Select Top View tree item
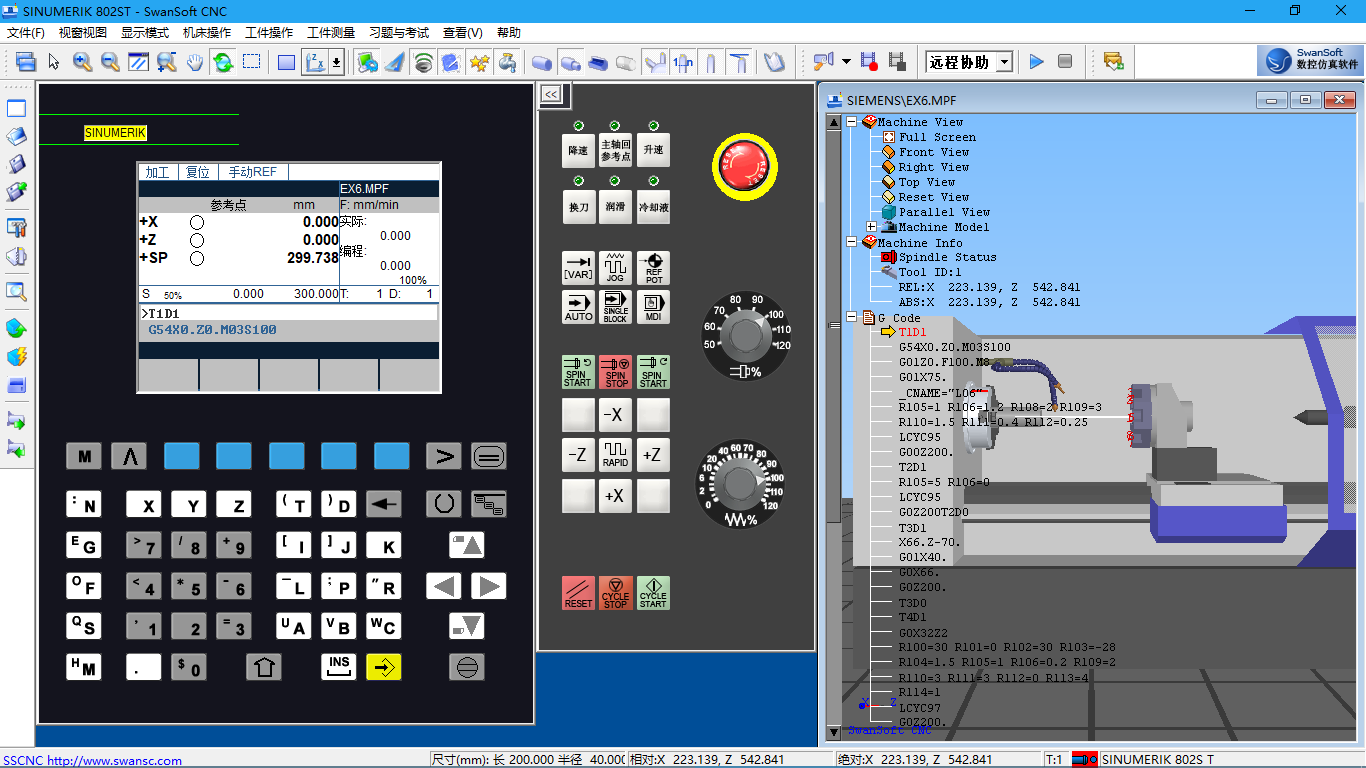This screenshot has height=768, width=1366. click(927, 182)
